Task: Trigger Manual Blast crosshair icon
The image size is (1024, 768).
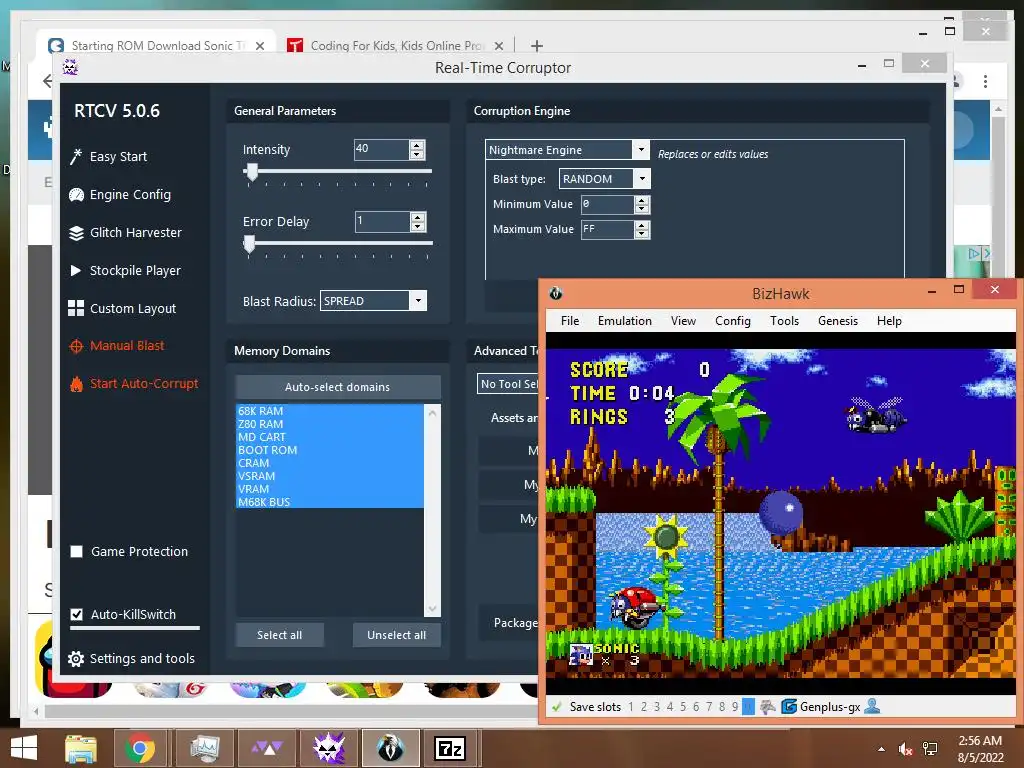Action: coord(76,346)
